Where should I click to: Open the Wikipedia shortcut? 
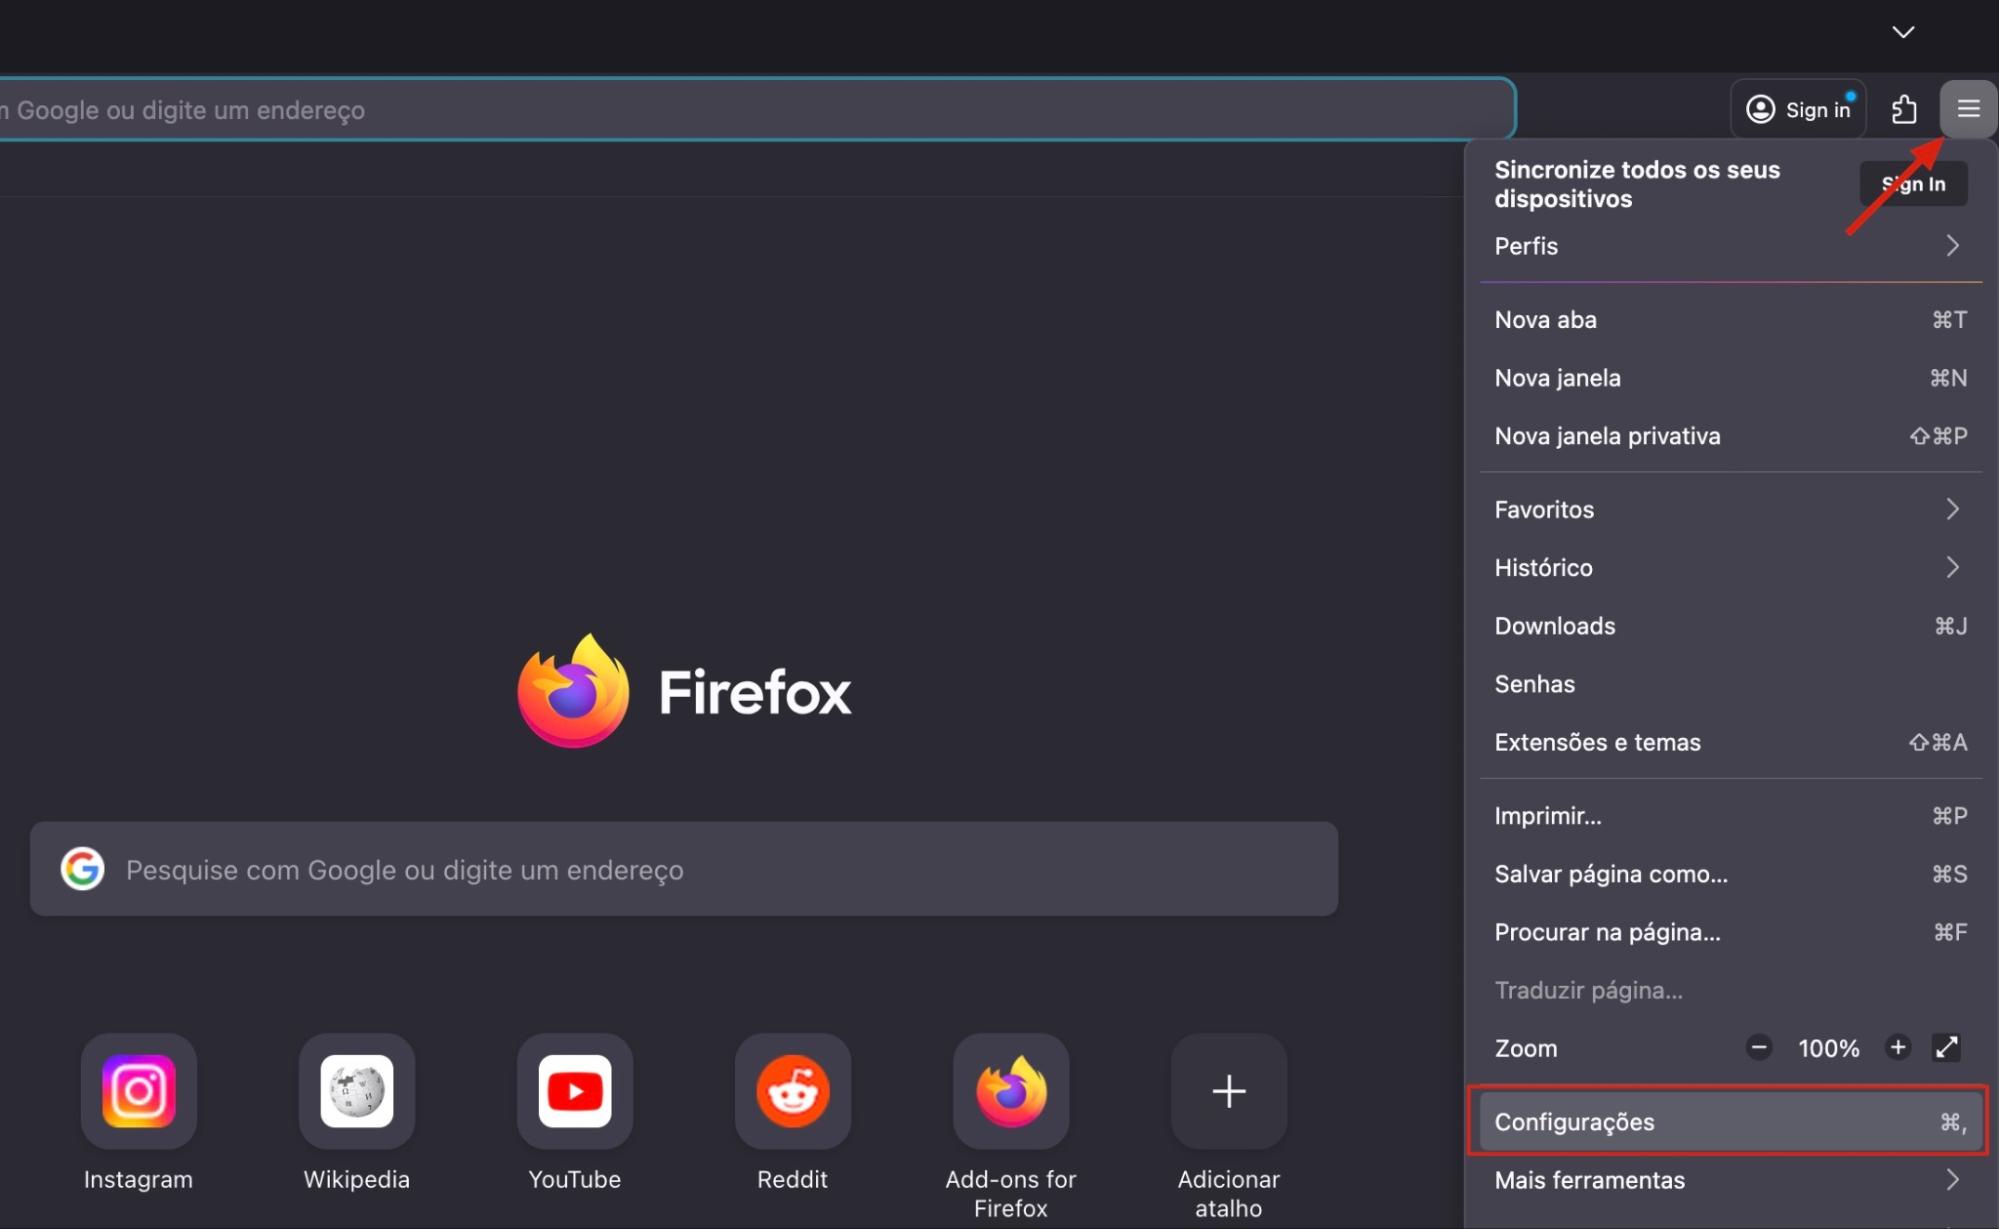(x=356, y=1092)
